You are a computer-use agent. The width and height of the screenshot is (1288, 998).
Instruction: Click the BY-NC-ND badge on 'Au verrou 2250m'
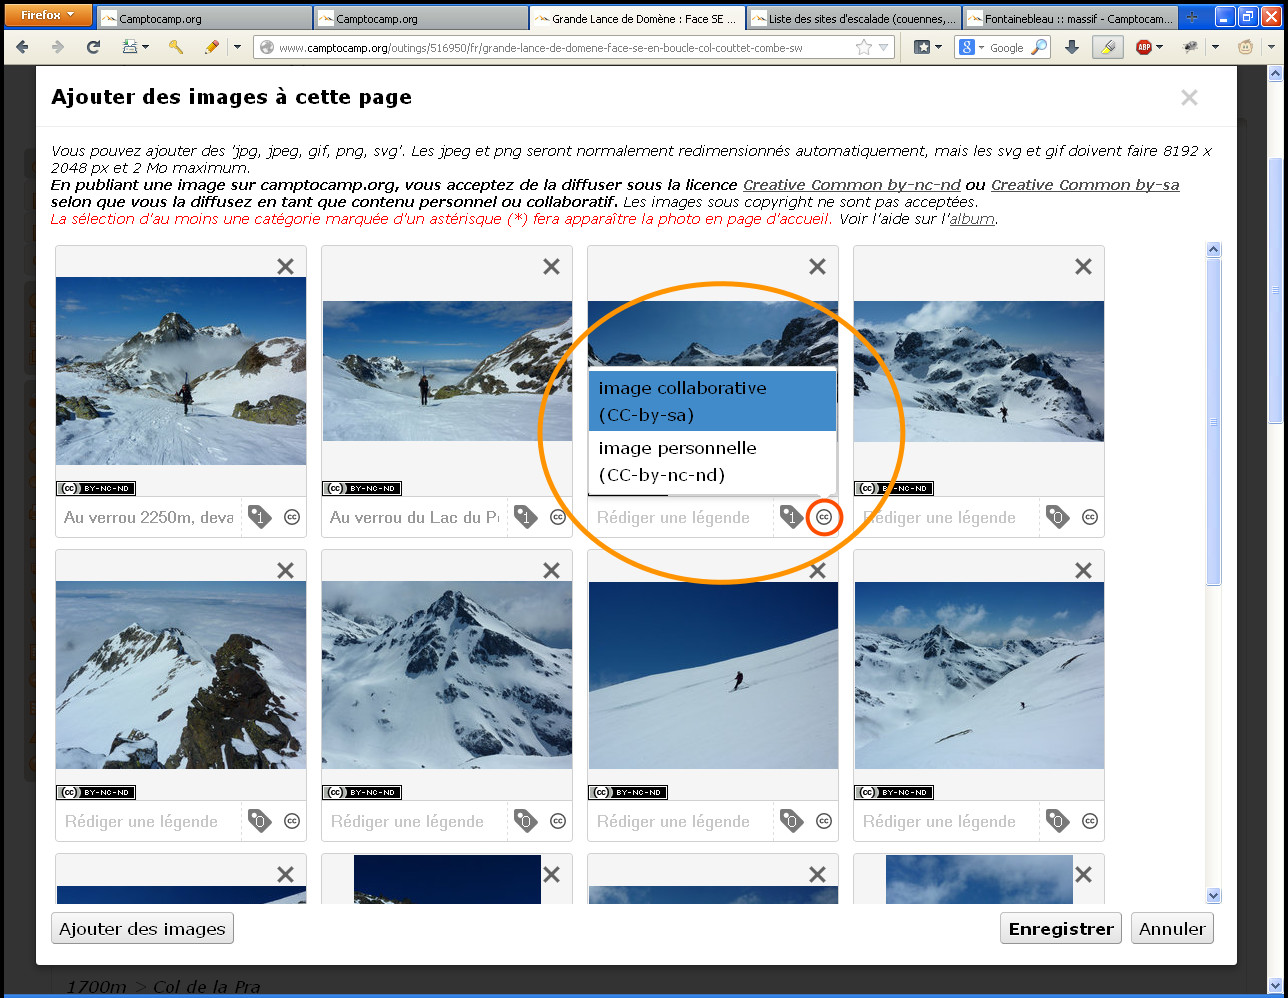click(x=96, y=488)
